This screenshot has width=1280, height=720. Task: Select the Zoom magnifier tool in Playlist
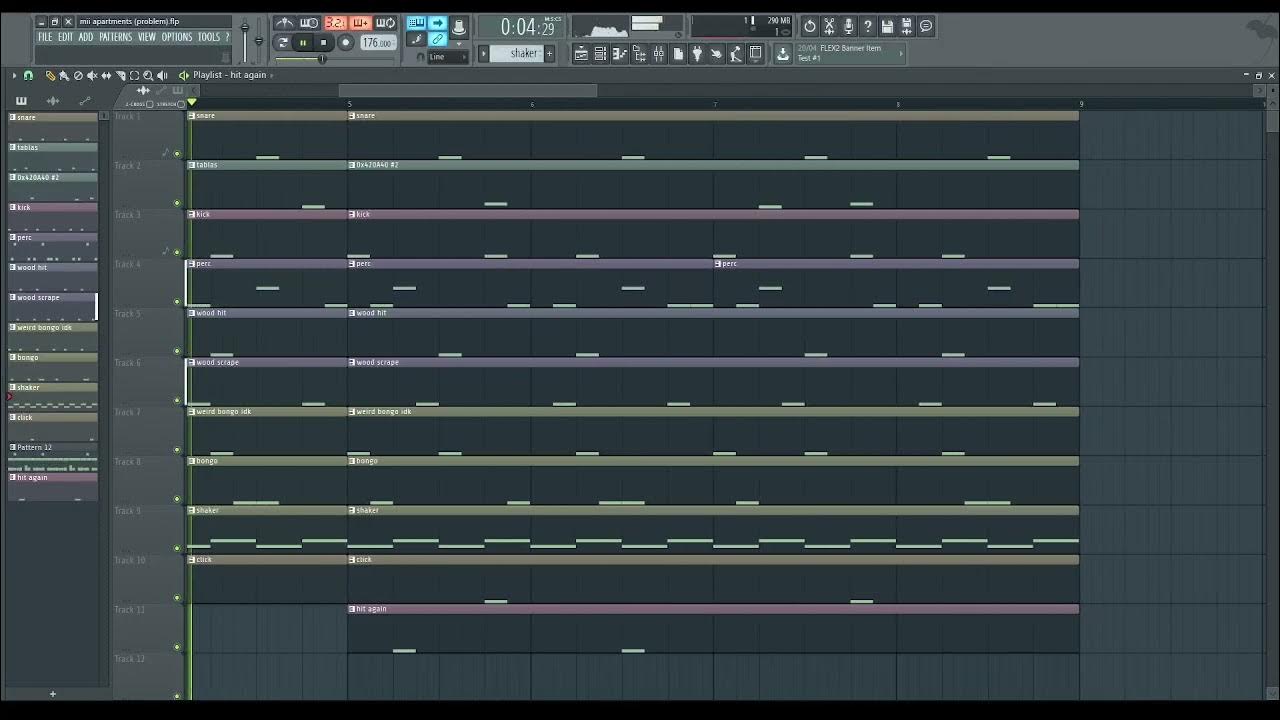click(148, 75)
